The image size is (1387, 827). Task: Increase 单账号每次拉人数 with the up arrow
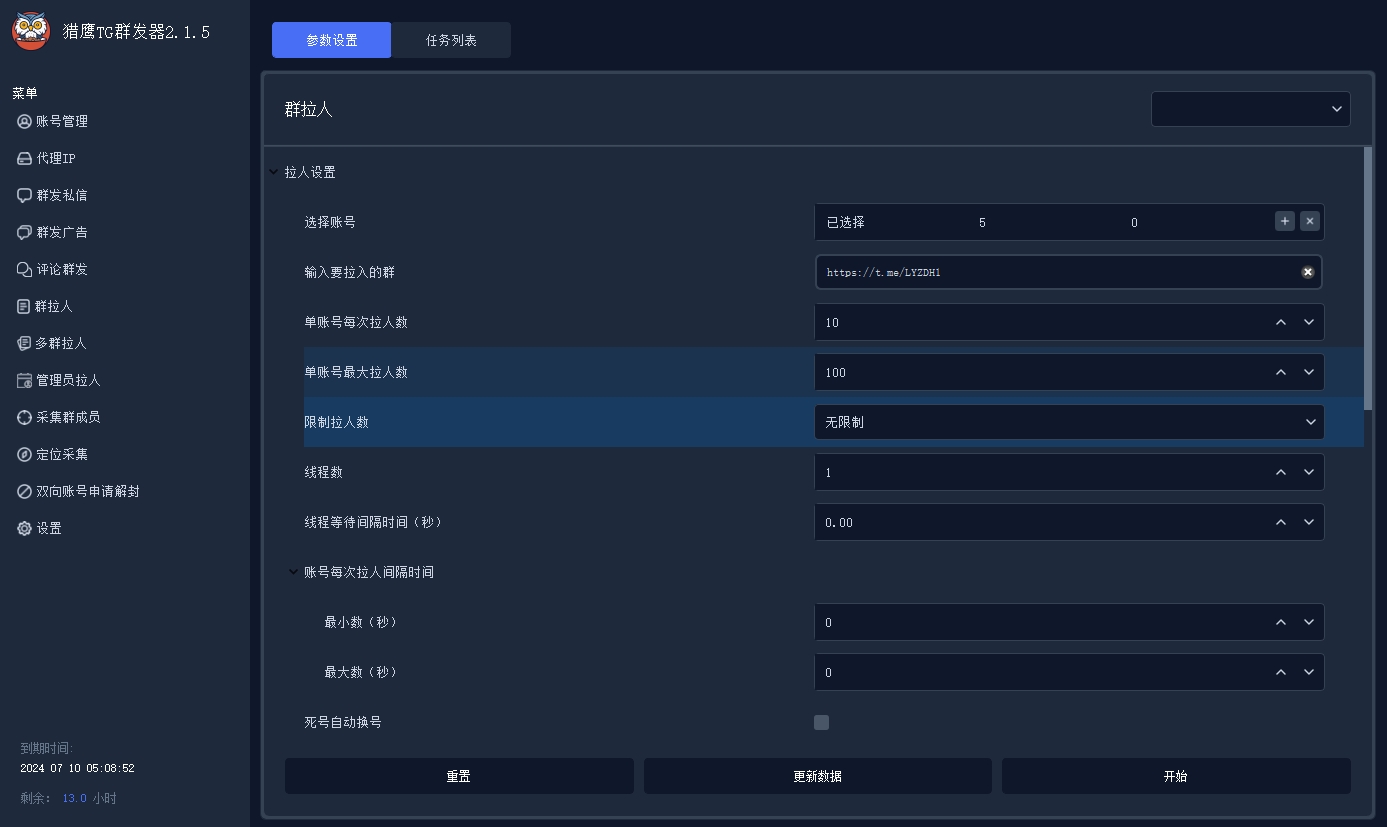pos(1281,322)
